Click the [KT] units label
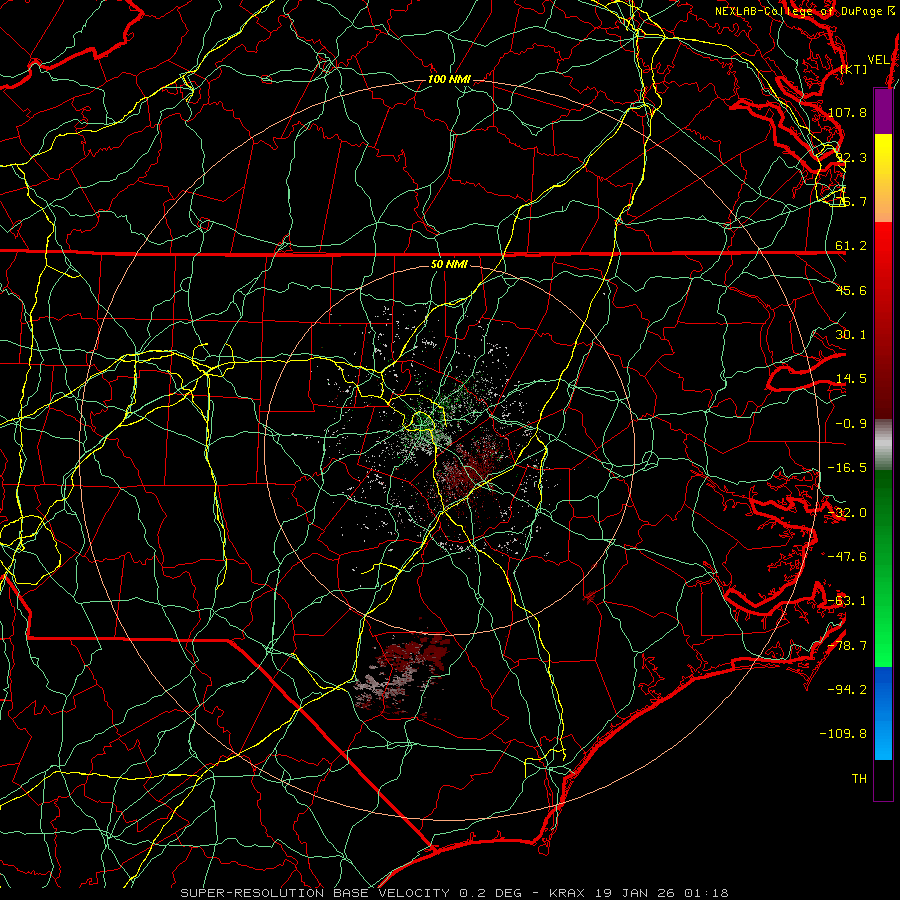The height and width of the screenshot is (900, 900). [854, 69]
